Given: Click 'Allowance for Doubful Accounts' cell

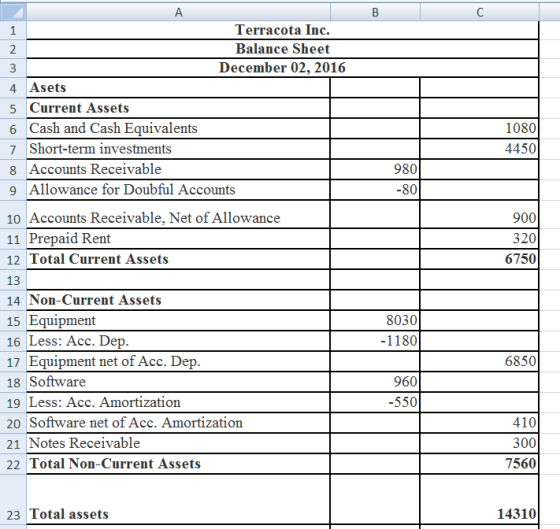Looking at the screenshot, I should [x=179, y=190].
